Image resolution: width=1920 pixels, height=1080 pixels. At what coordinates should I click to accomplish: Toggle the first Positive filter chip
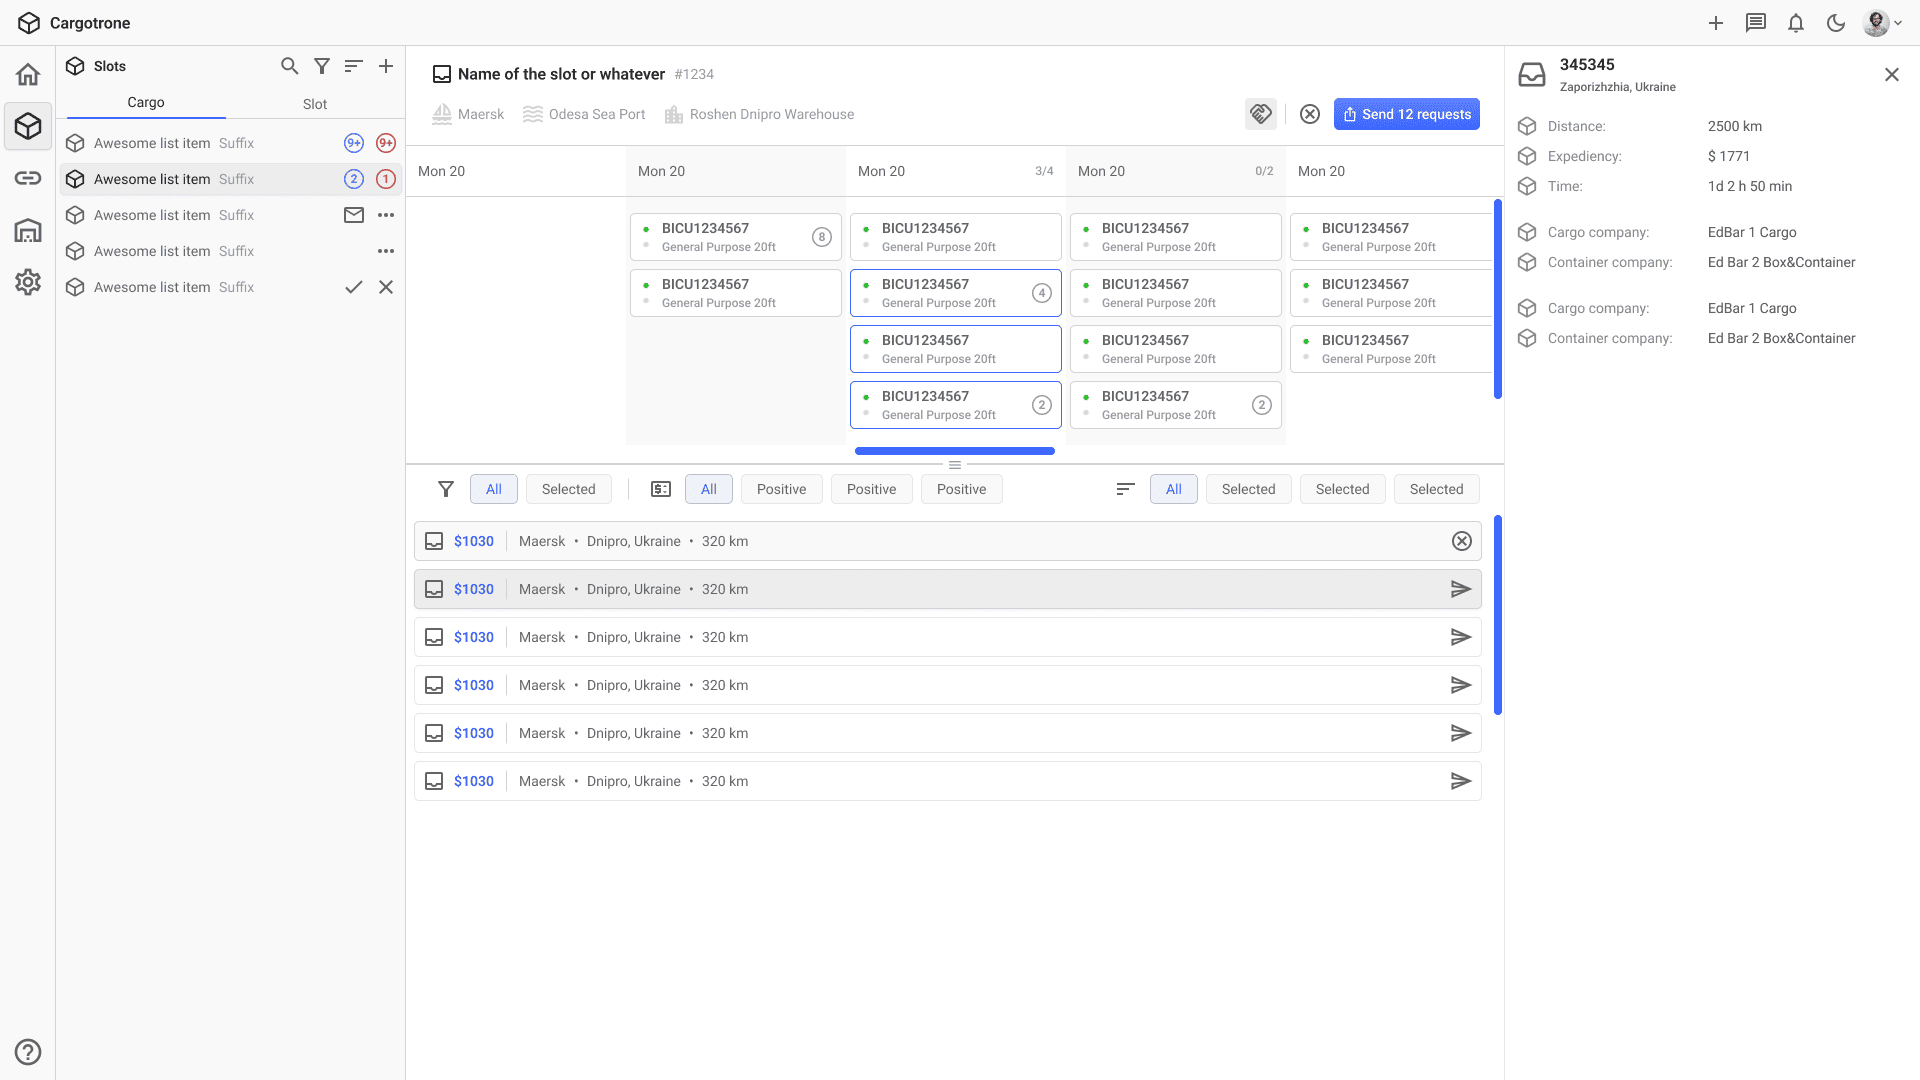click(781, 489)
